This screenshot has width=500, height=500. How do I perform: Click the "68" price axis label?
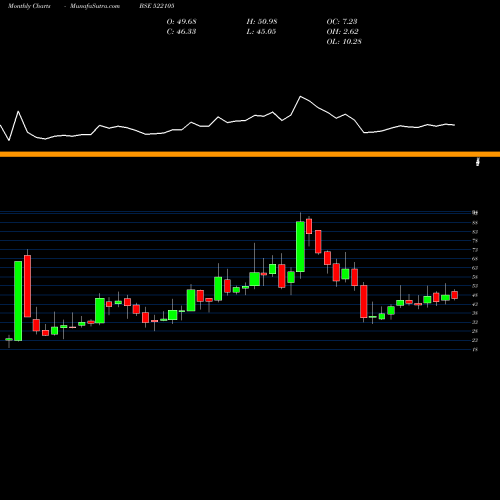[x=475, y=259]
